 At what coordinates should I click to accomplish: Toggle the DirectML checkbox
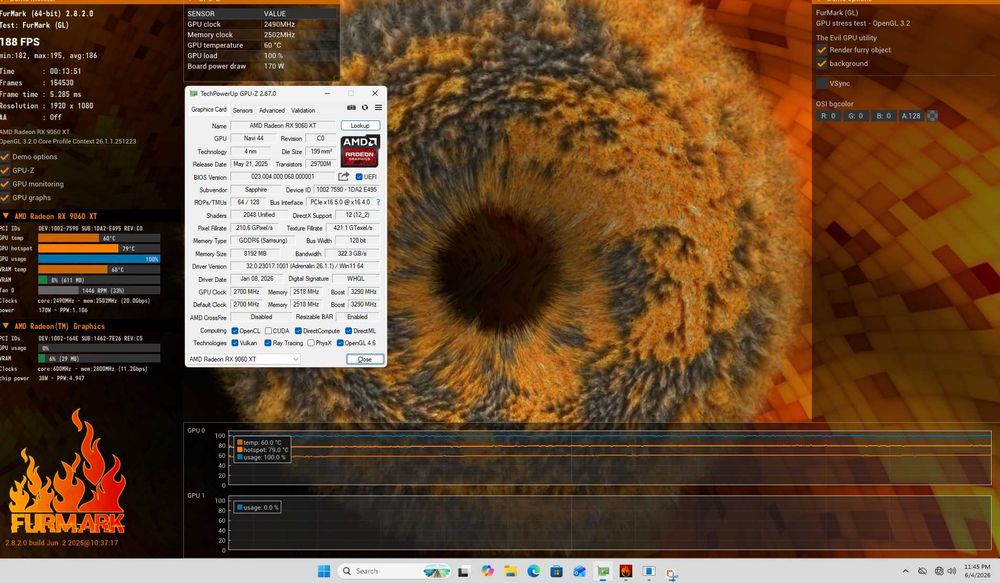pyautogui.click(x=349, y=330)
